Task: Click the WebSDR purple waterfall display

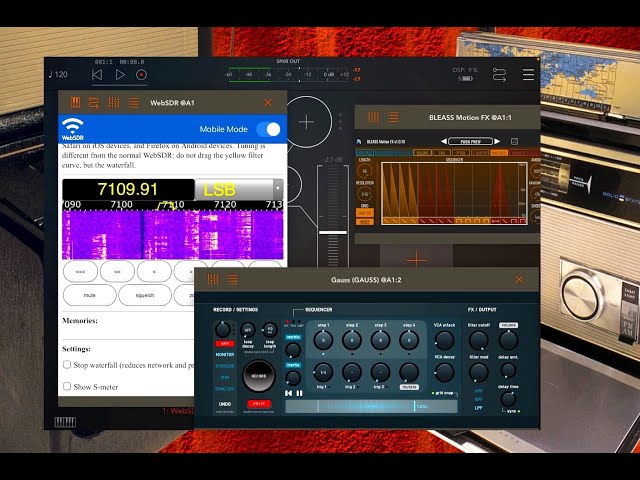Action: [x=172, y=235]
